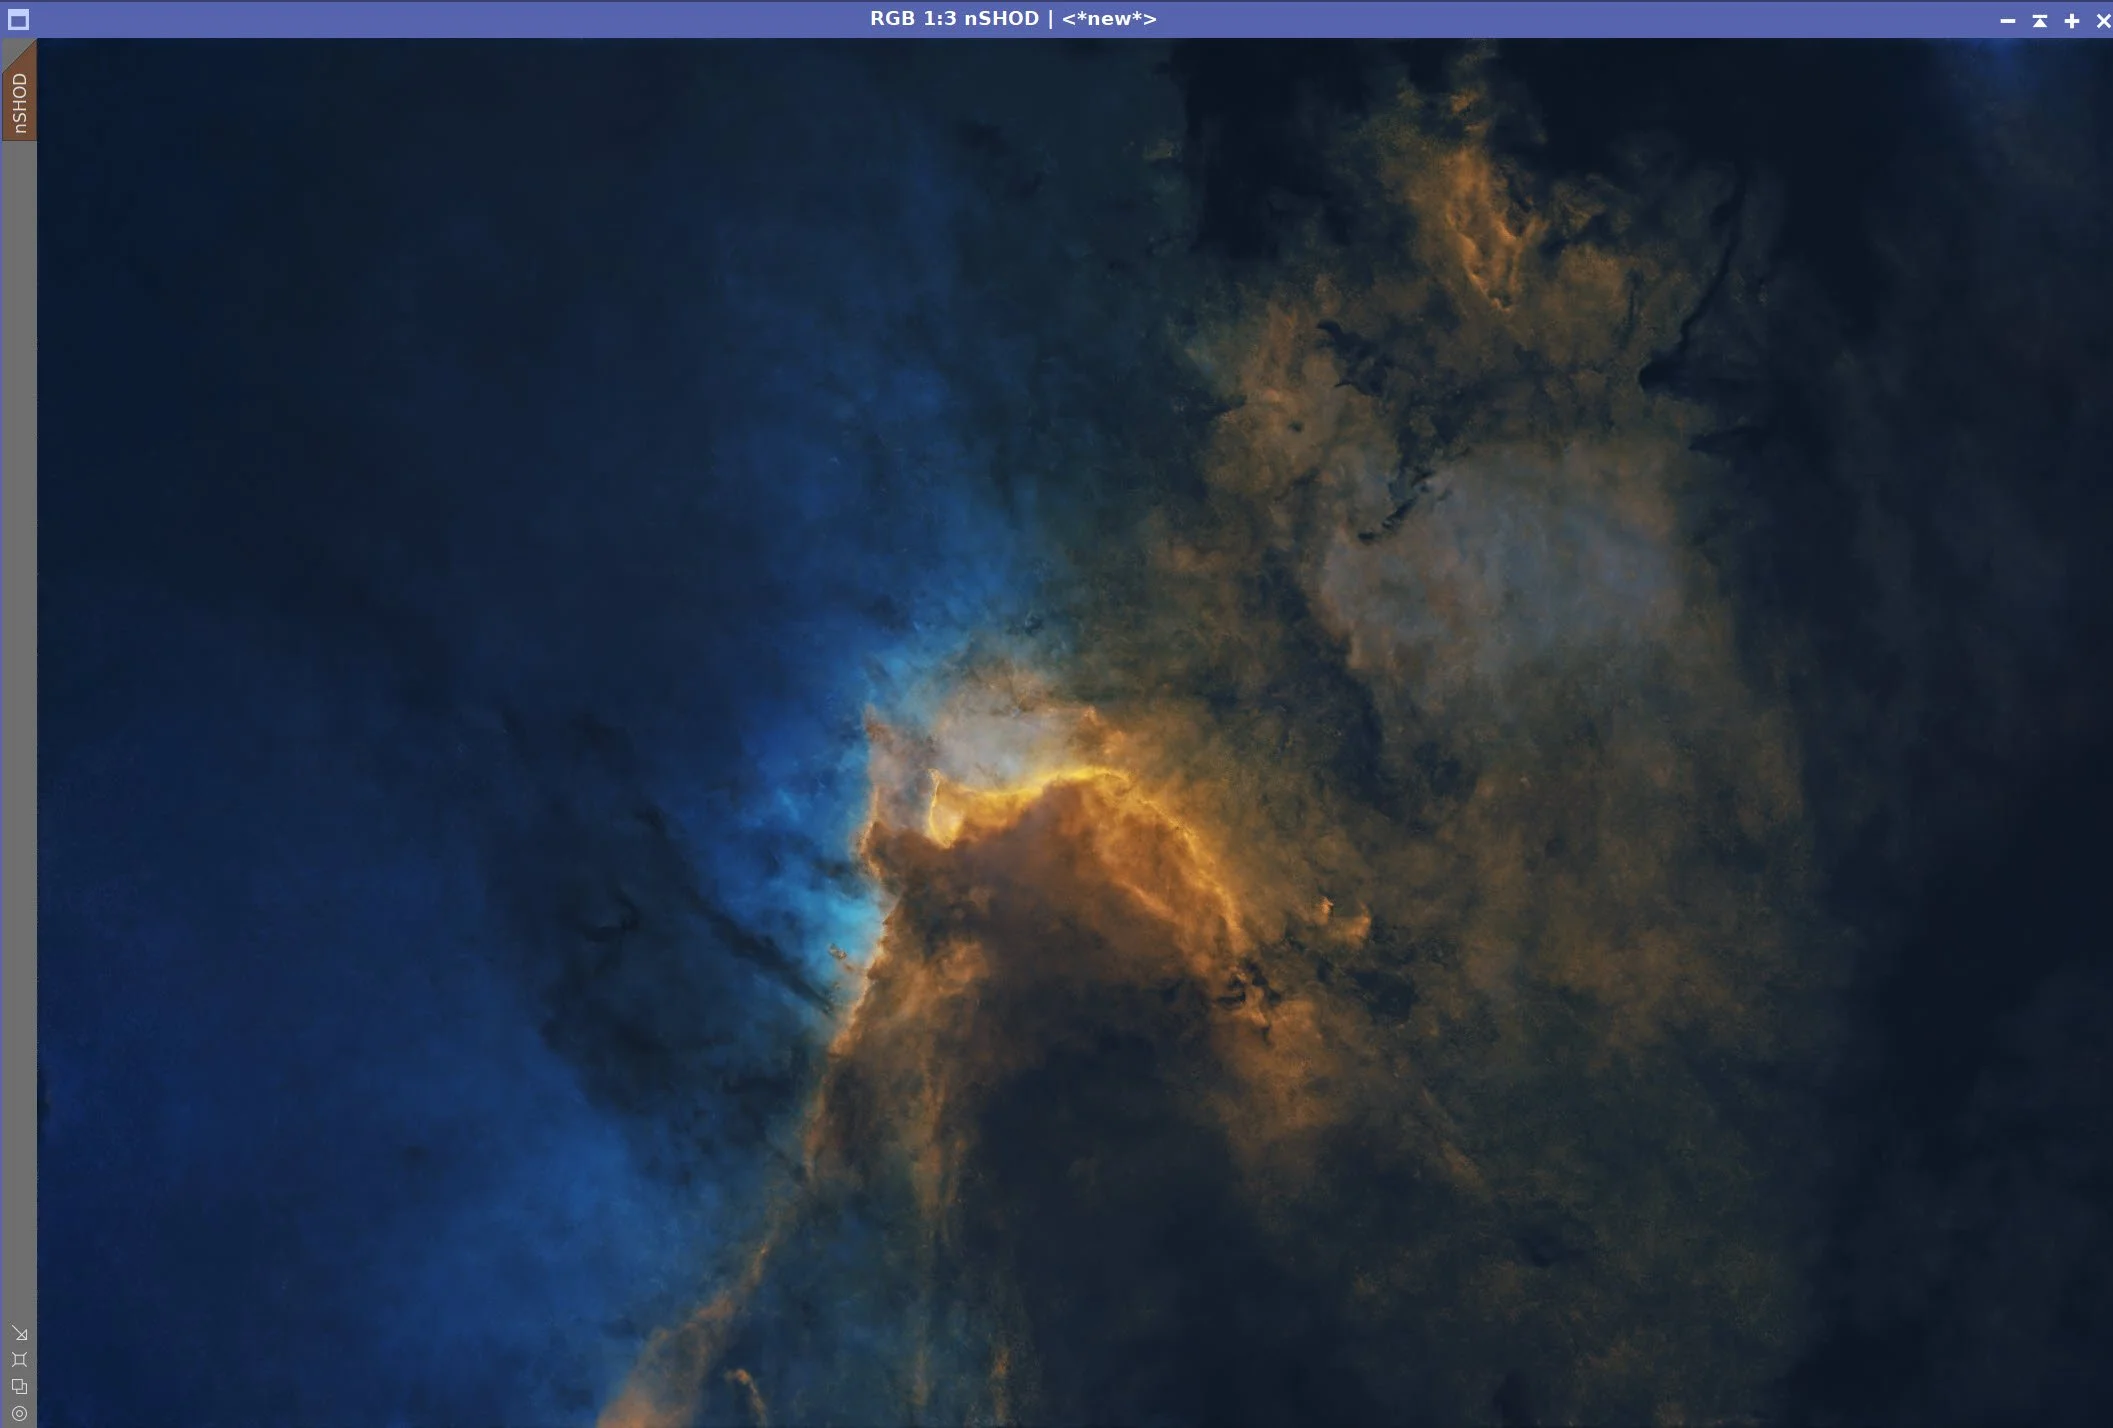Viewport: 2113px width, 1428px height.
Task: Click the concentric circles icon
Action: (19, 1413)
